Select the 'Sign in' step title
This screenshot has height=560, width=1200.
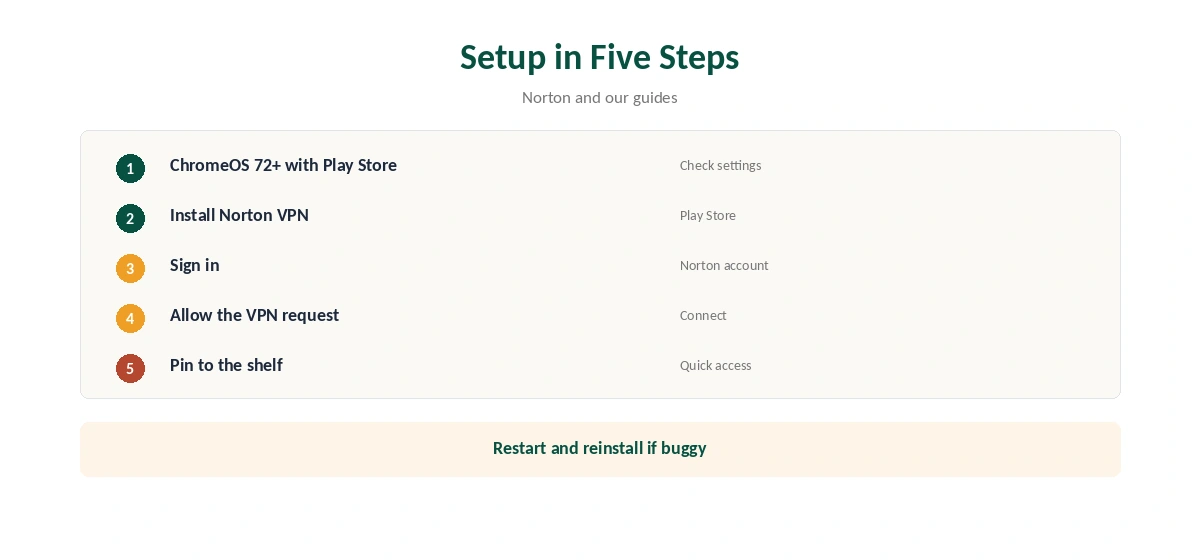pyautogui.click(x=194, y=265)
